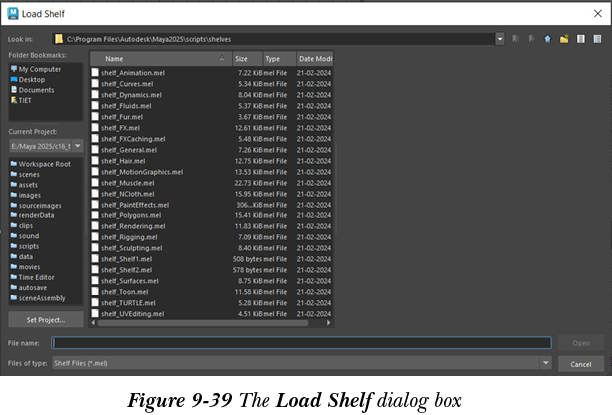The width and height of the screenshot is (612, 415).
Task: Switch to detail view mode icon
Action: tap(597, 39)
